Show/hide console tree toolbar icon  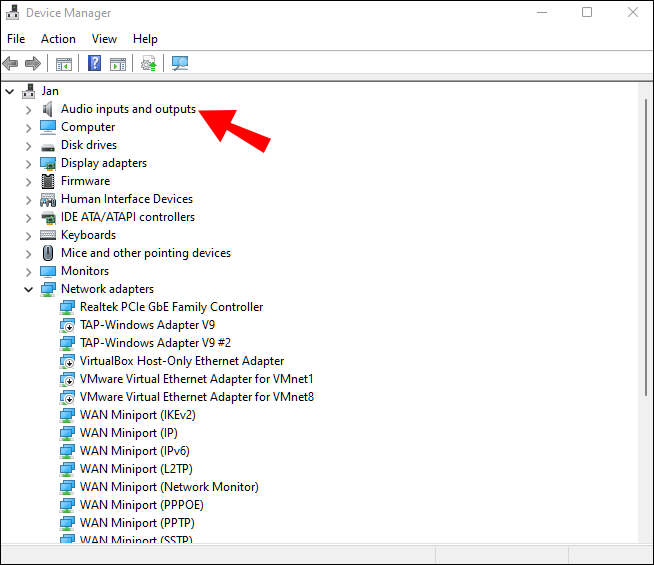tap(64, 64)
